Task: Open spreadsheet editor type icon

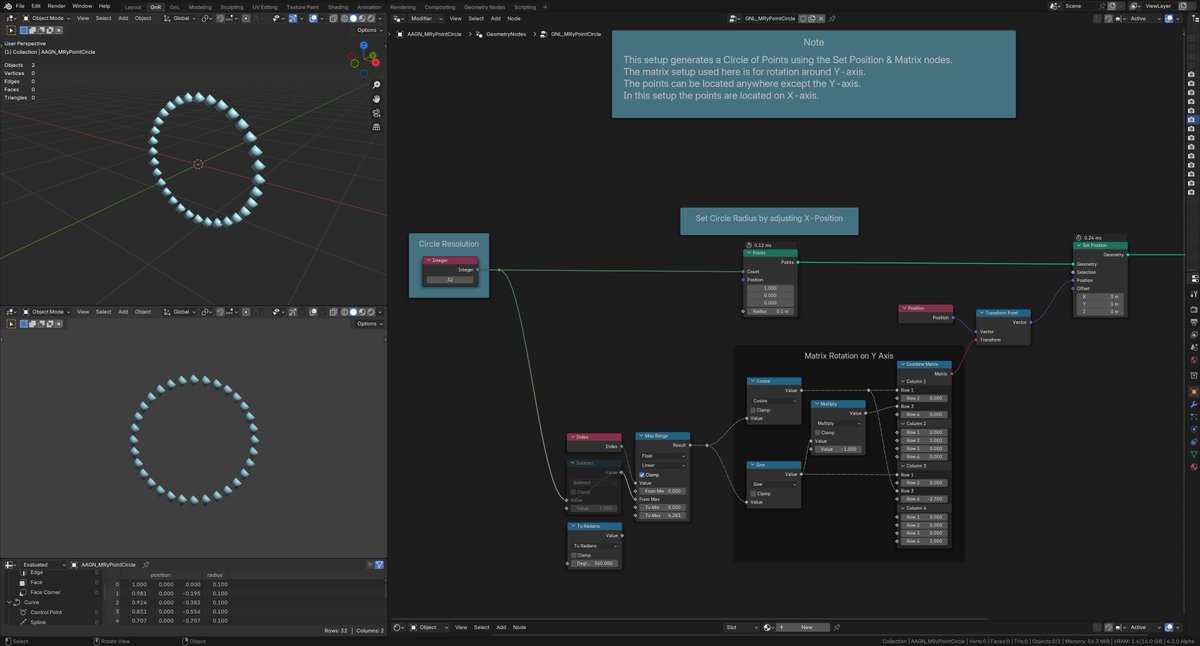Action: click(11, 565)
